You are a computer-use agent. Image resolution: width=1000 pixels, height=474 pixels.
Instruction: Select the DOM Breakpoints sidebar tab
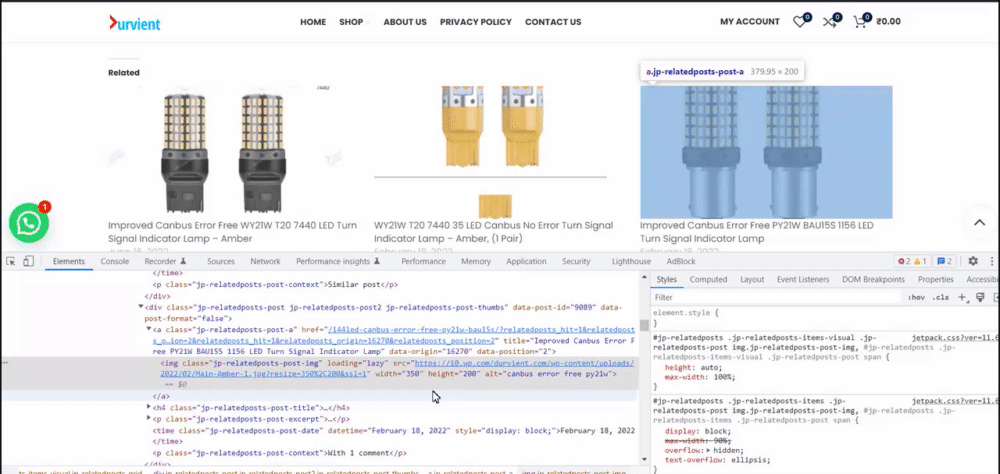point(873,279)
